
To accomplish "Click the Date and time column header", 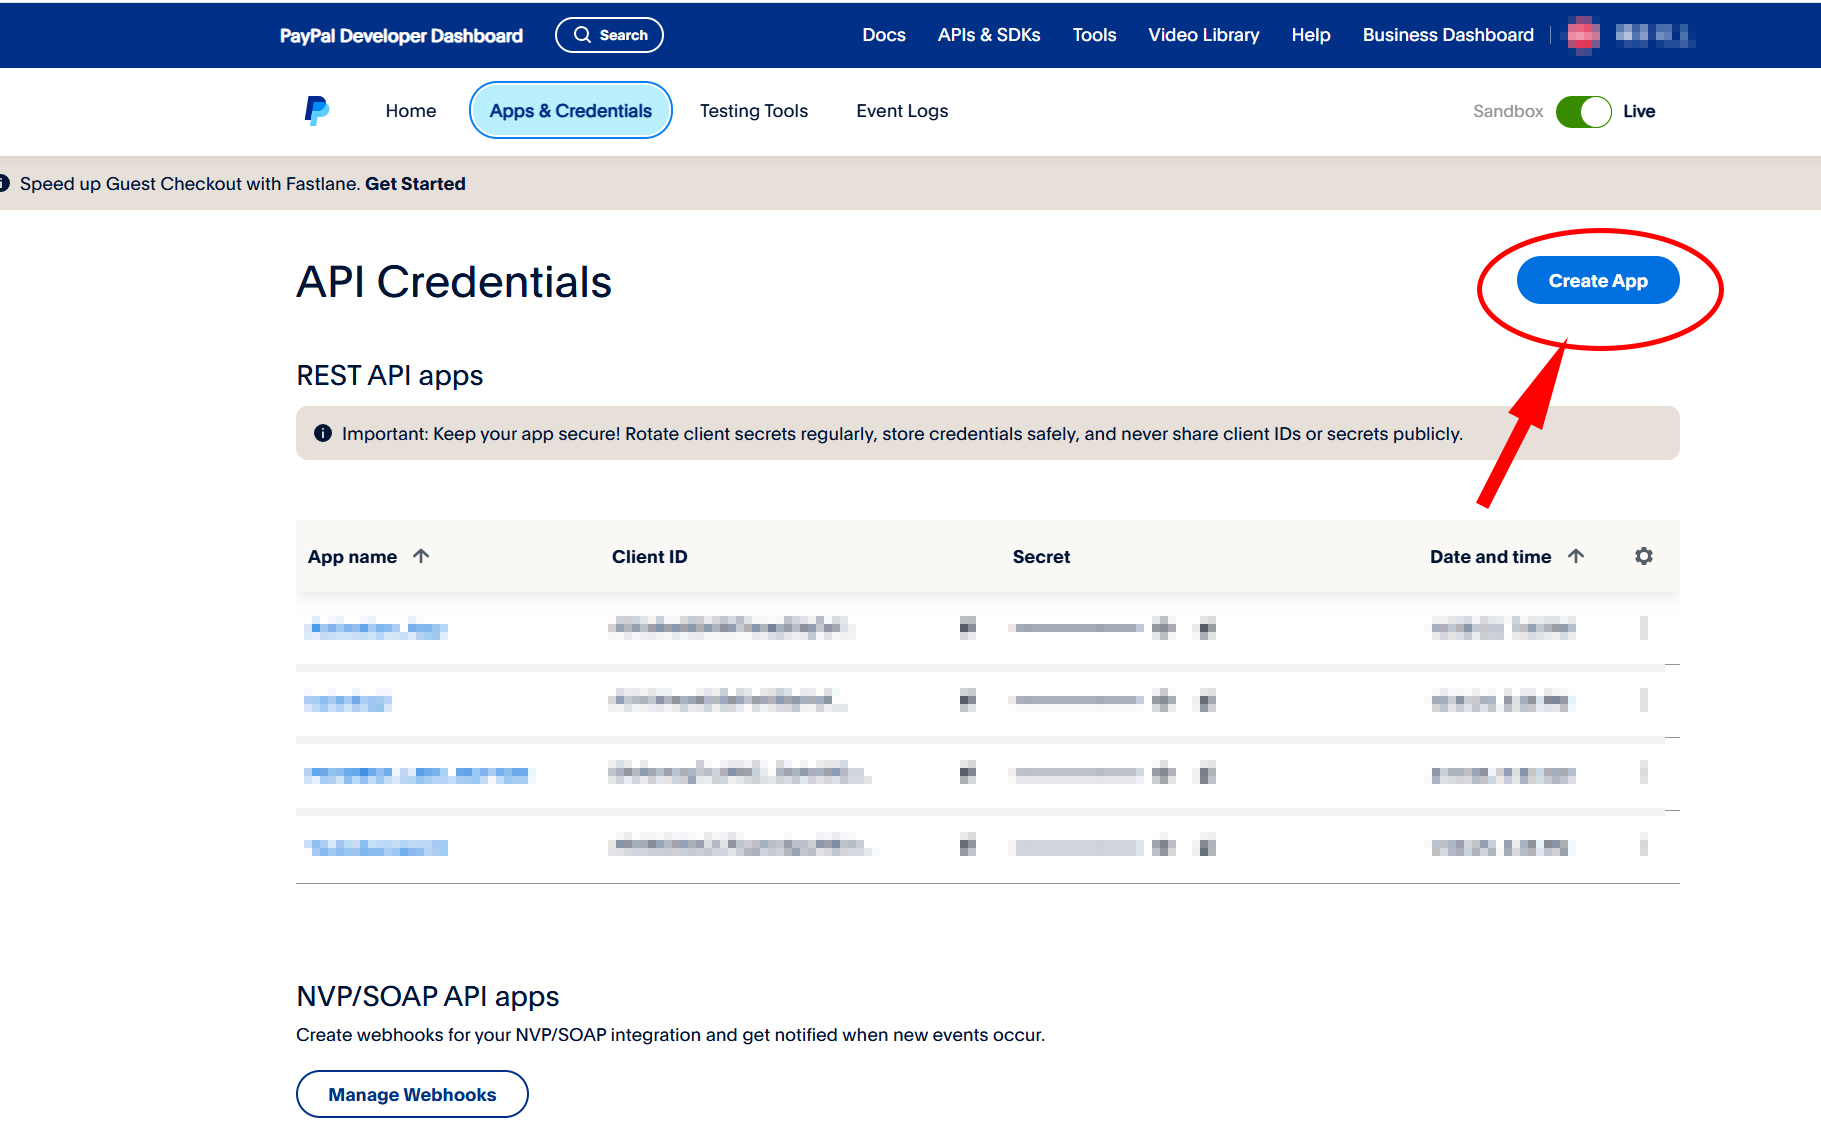I will pos(1490,557).
